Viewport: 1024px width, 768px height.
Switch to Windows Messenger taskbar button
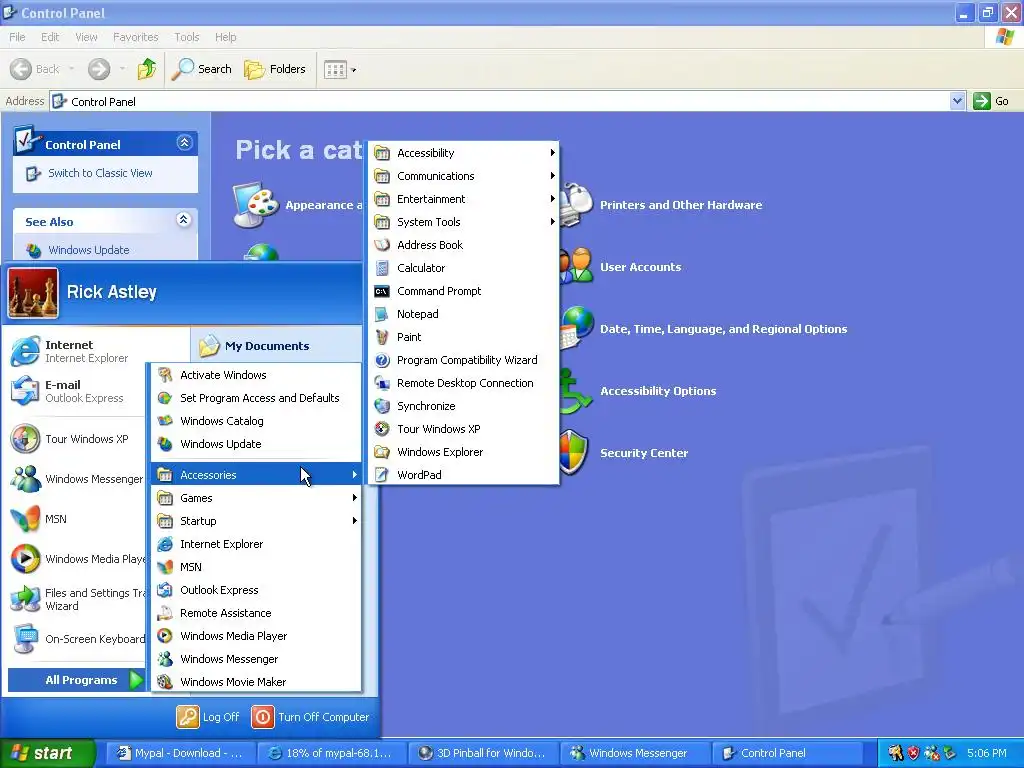634,753
